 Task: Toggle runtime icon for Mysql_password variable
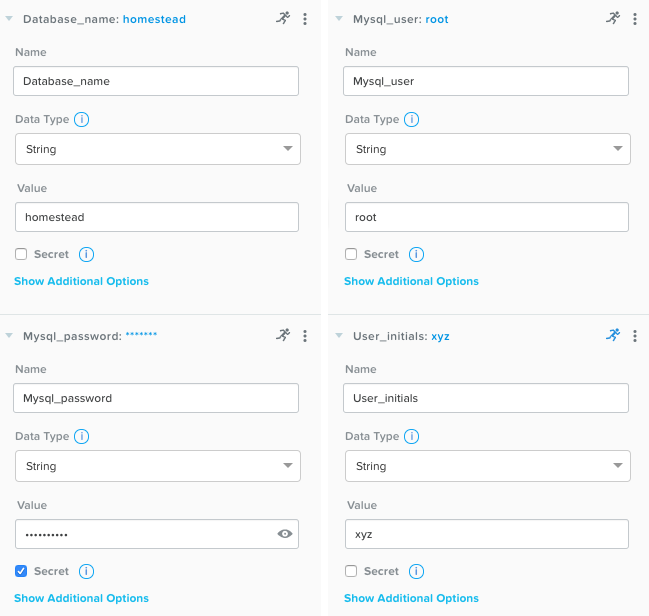point(284,335)
